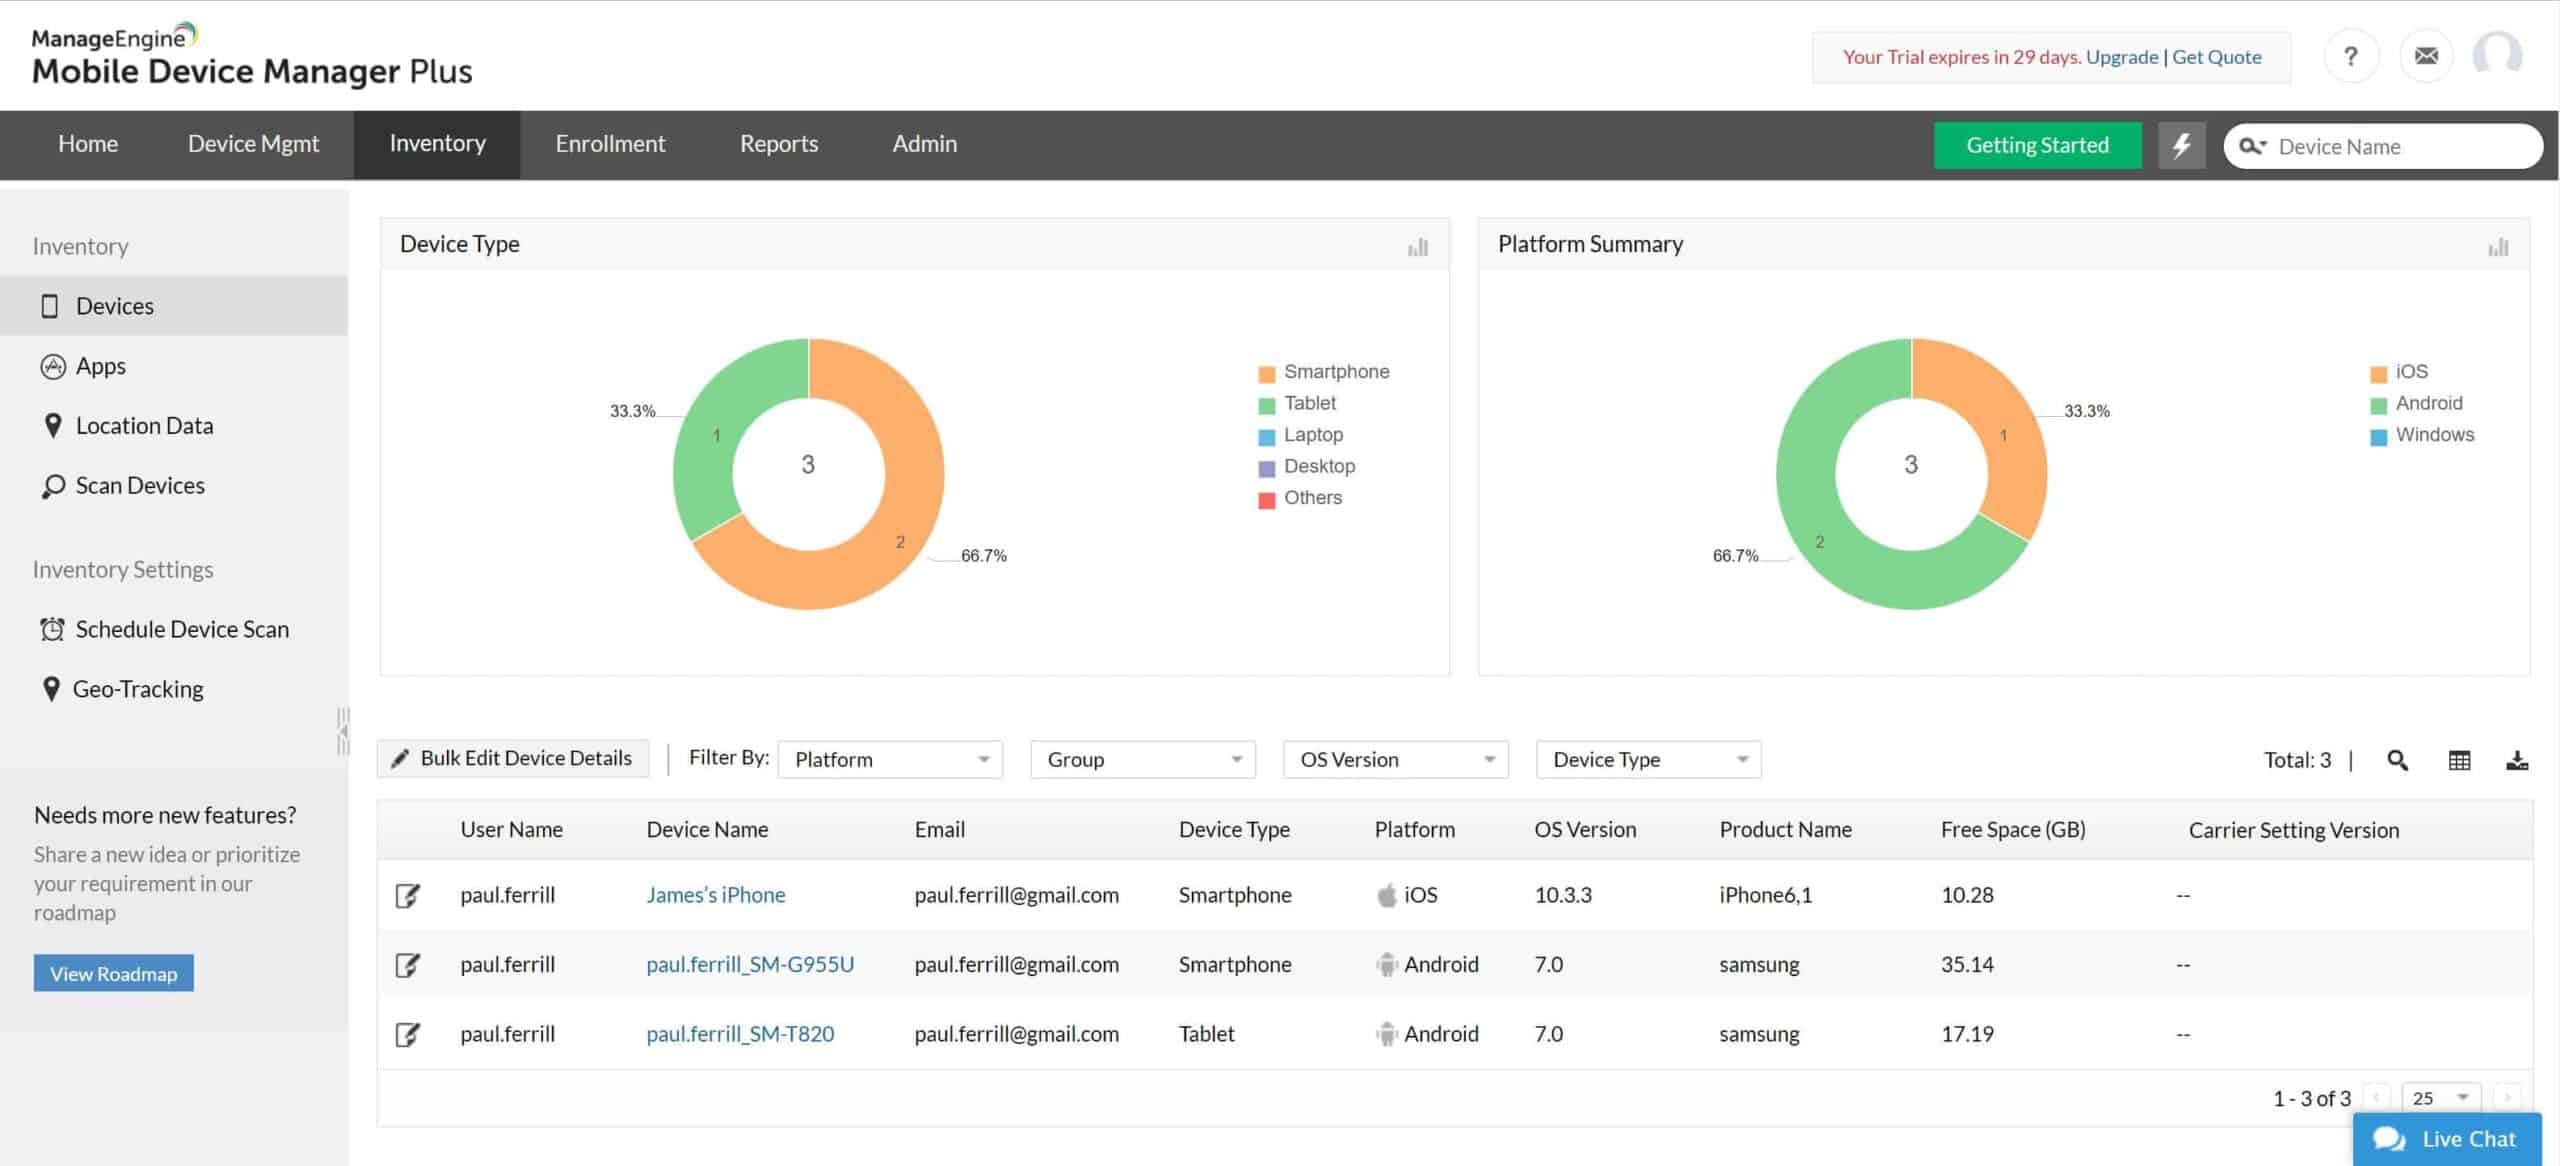
Task: Sort by Carrier Setting Version column header
Action: [2294, 830]
